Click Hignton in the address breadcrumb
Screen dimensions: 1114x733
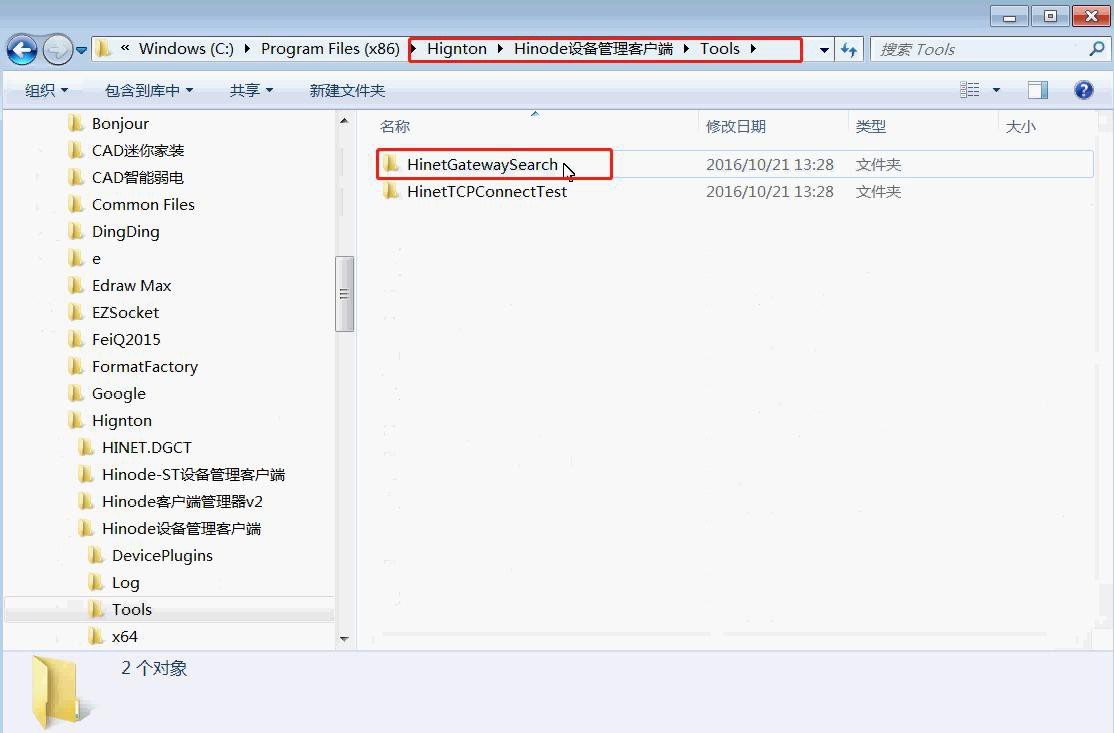pyautogui.click(x=456, y=49)
